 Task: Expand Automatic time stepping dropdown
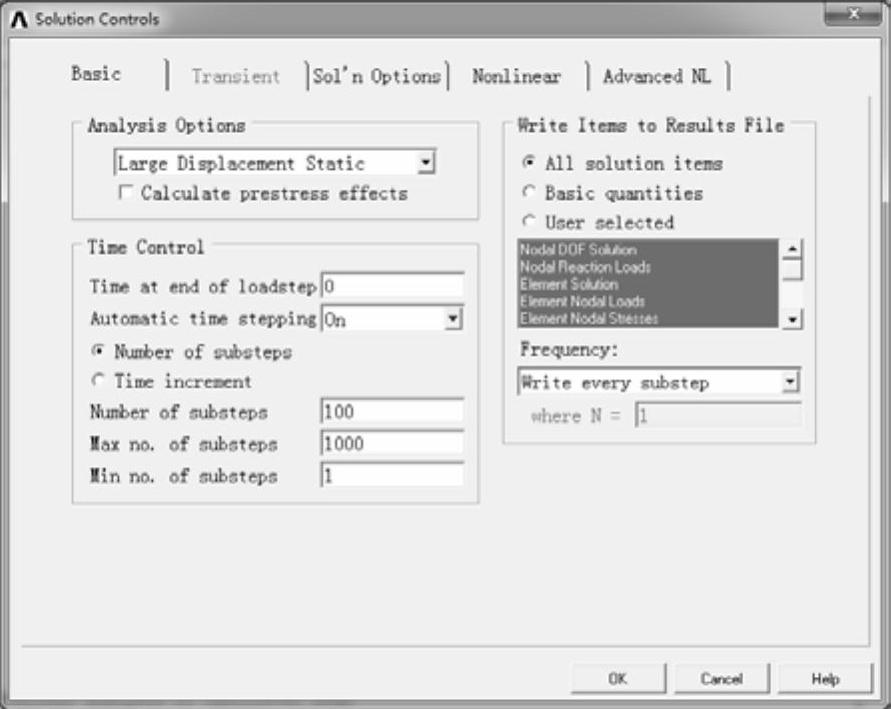(x=452, y=319)
